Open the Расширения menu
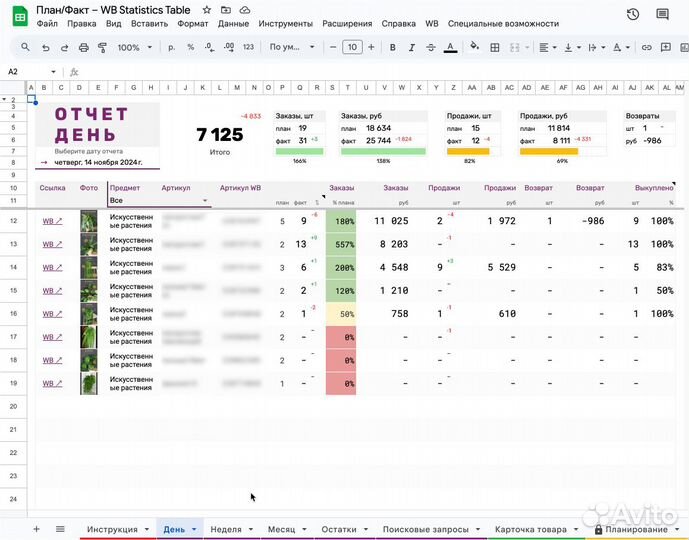Screen dimensions: 689x540 tap(347, 23)
